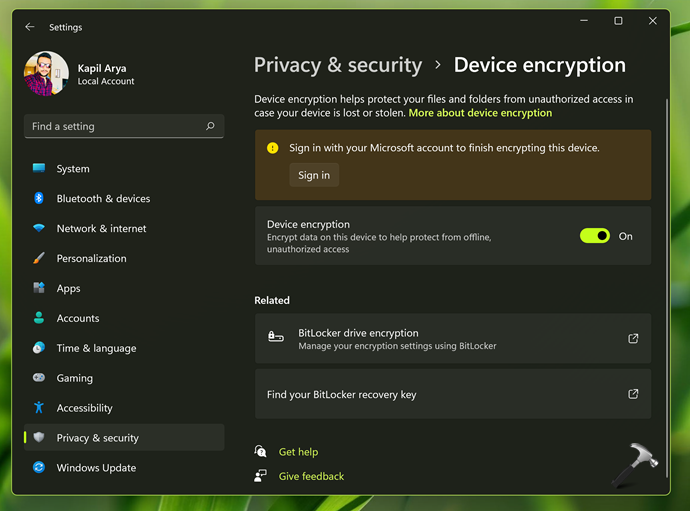
Task: Click the back arrow in title bar
Action: pyautogui.click(x=30, y=27)
